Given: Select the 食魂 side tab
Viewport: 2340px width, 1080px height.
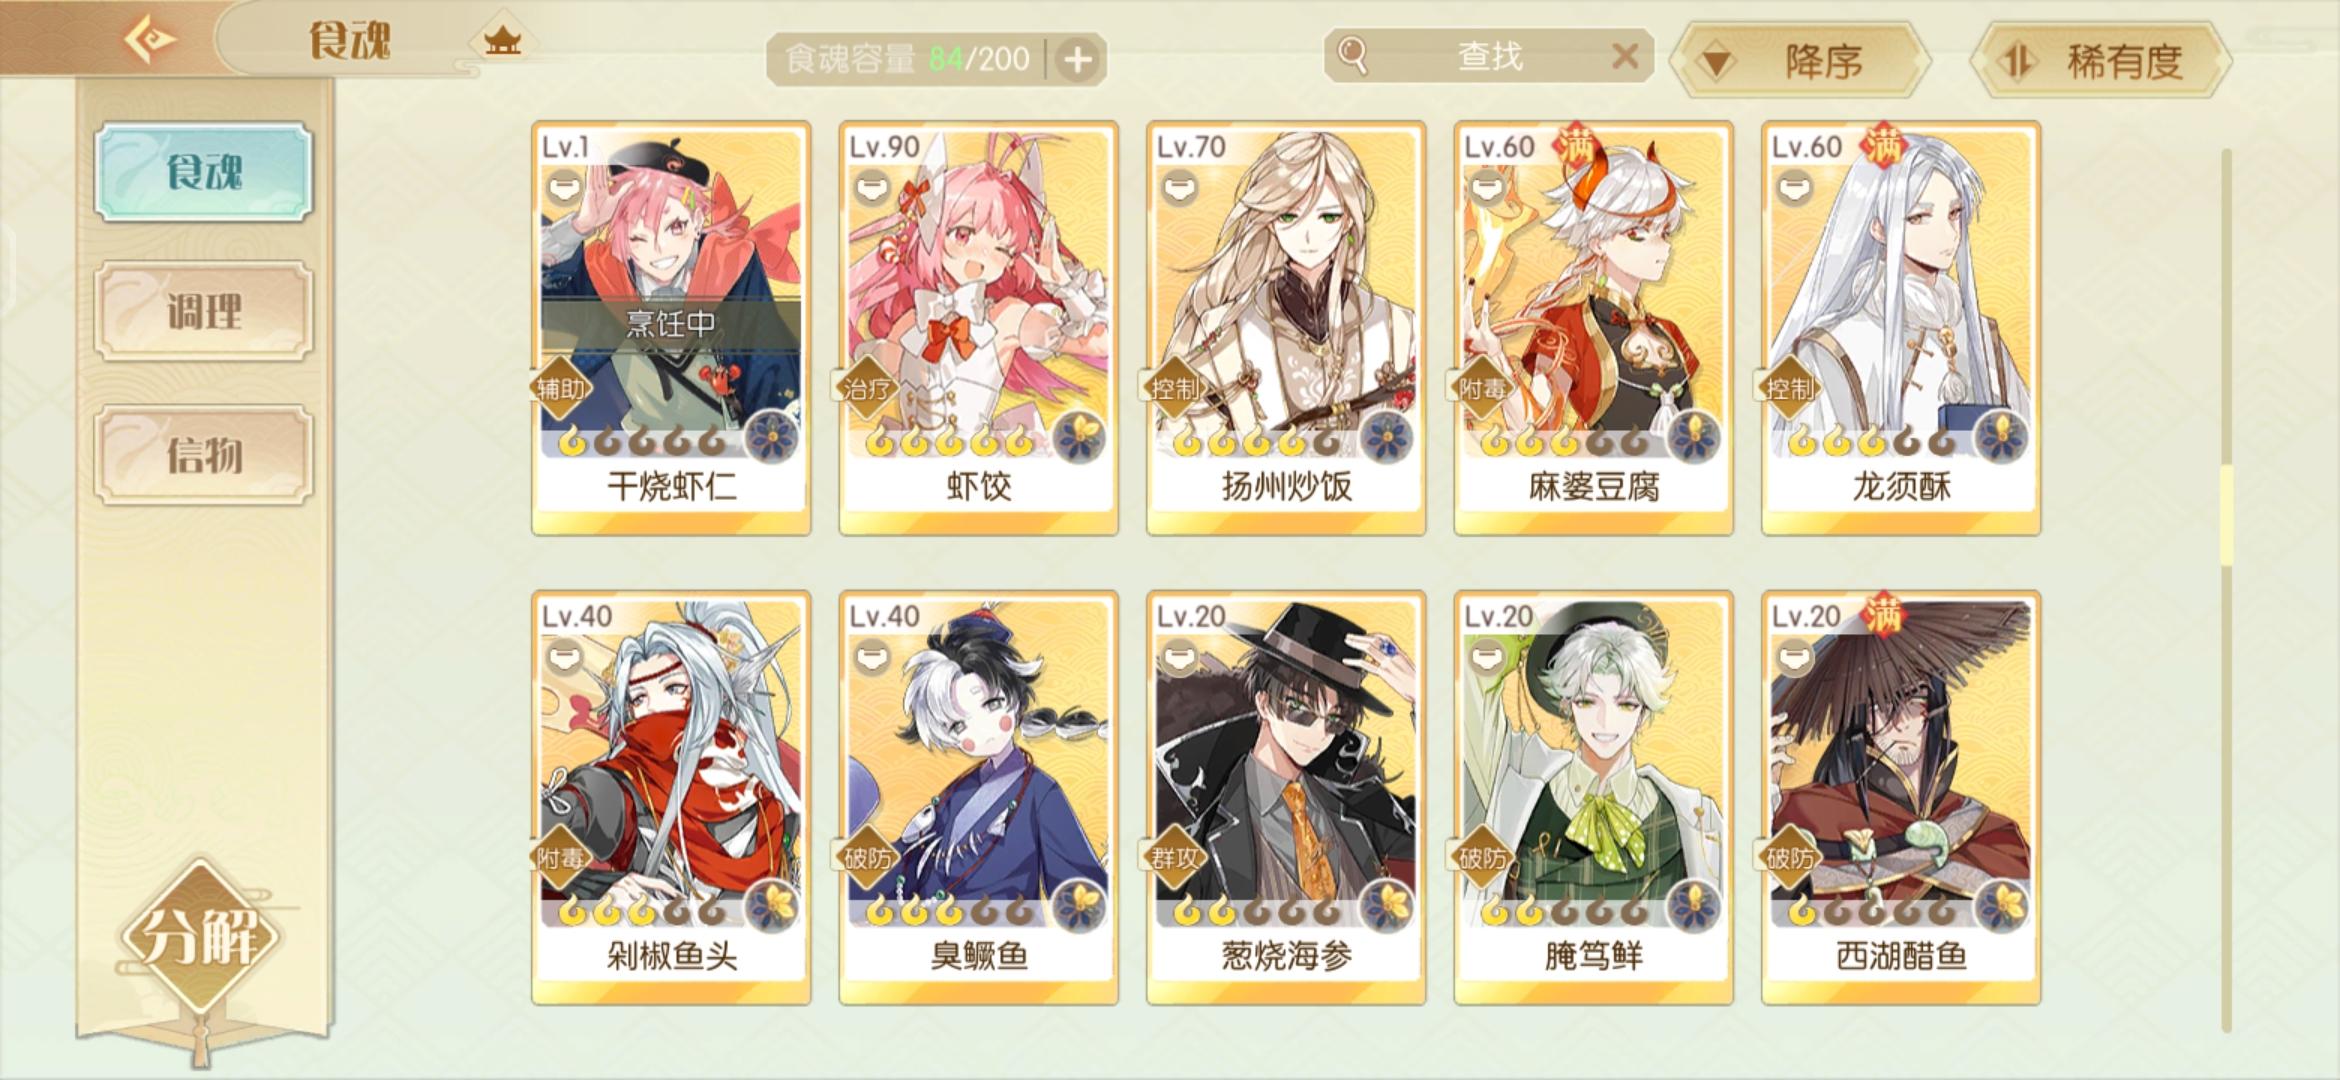Looking at the screenshot, I should [204, 172].
